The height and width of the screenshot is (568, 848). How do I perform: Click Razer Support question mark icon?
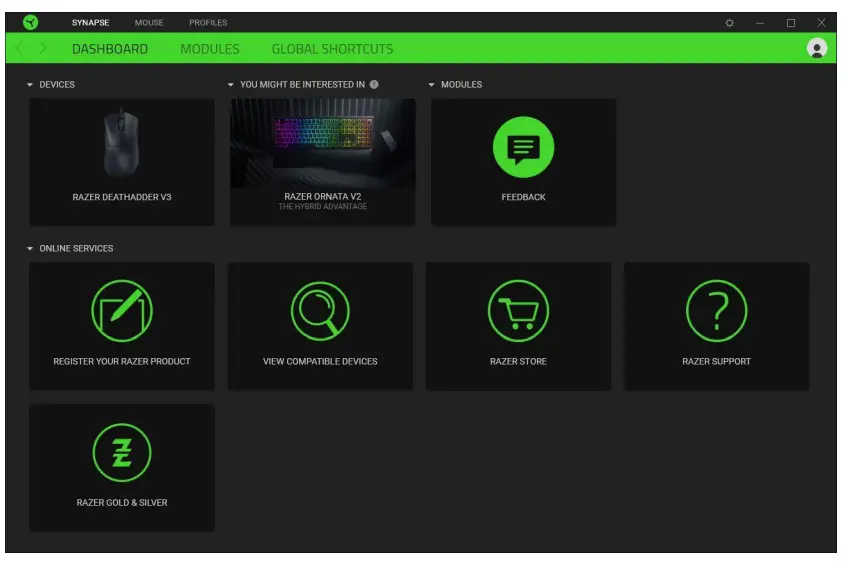point(717,311)
